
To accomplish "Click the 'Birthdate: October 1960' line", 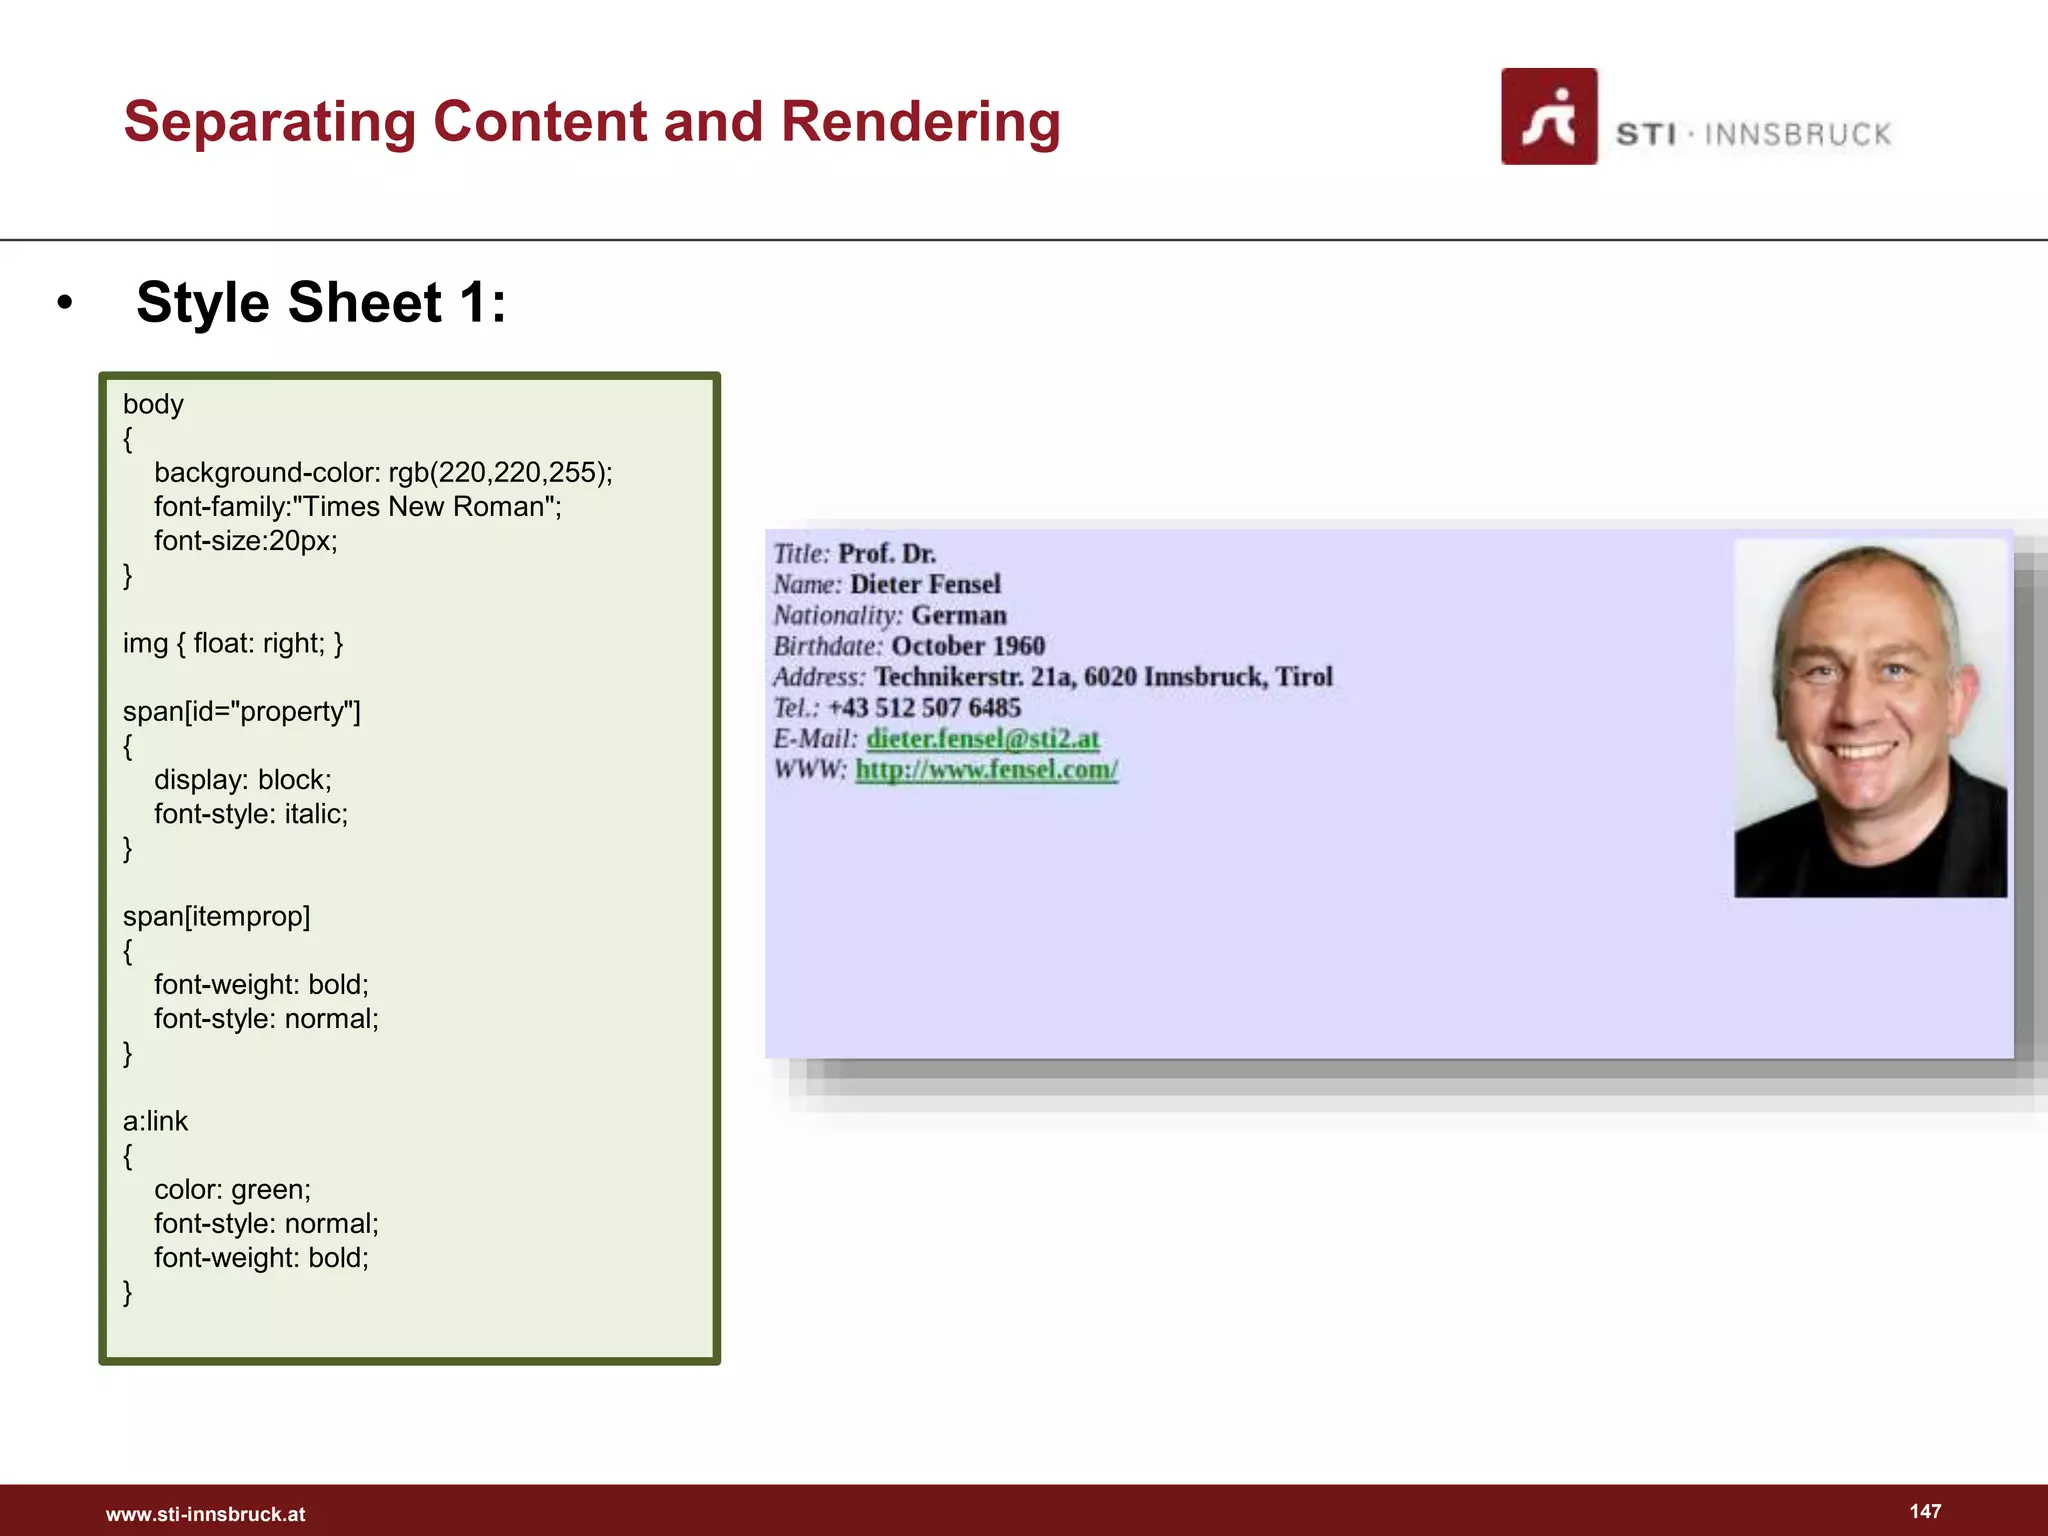I will point(909,646).
